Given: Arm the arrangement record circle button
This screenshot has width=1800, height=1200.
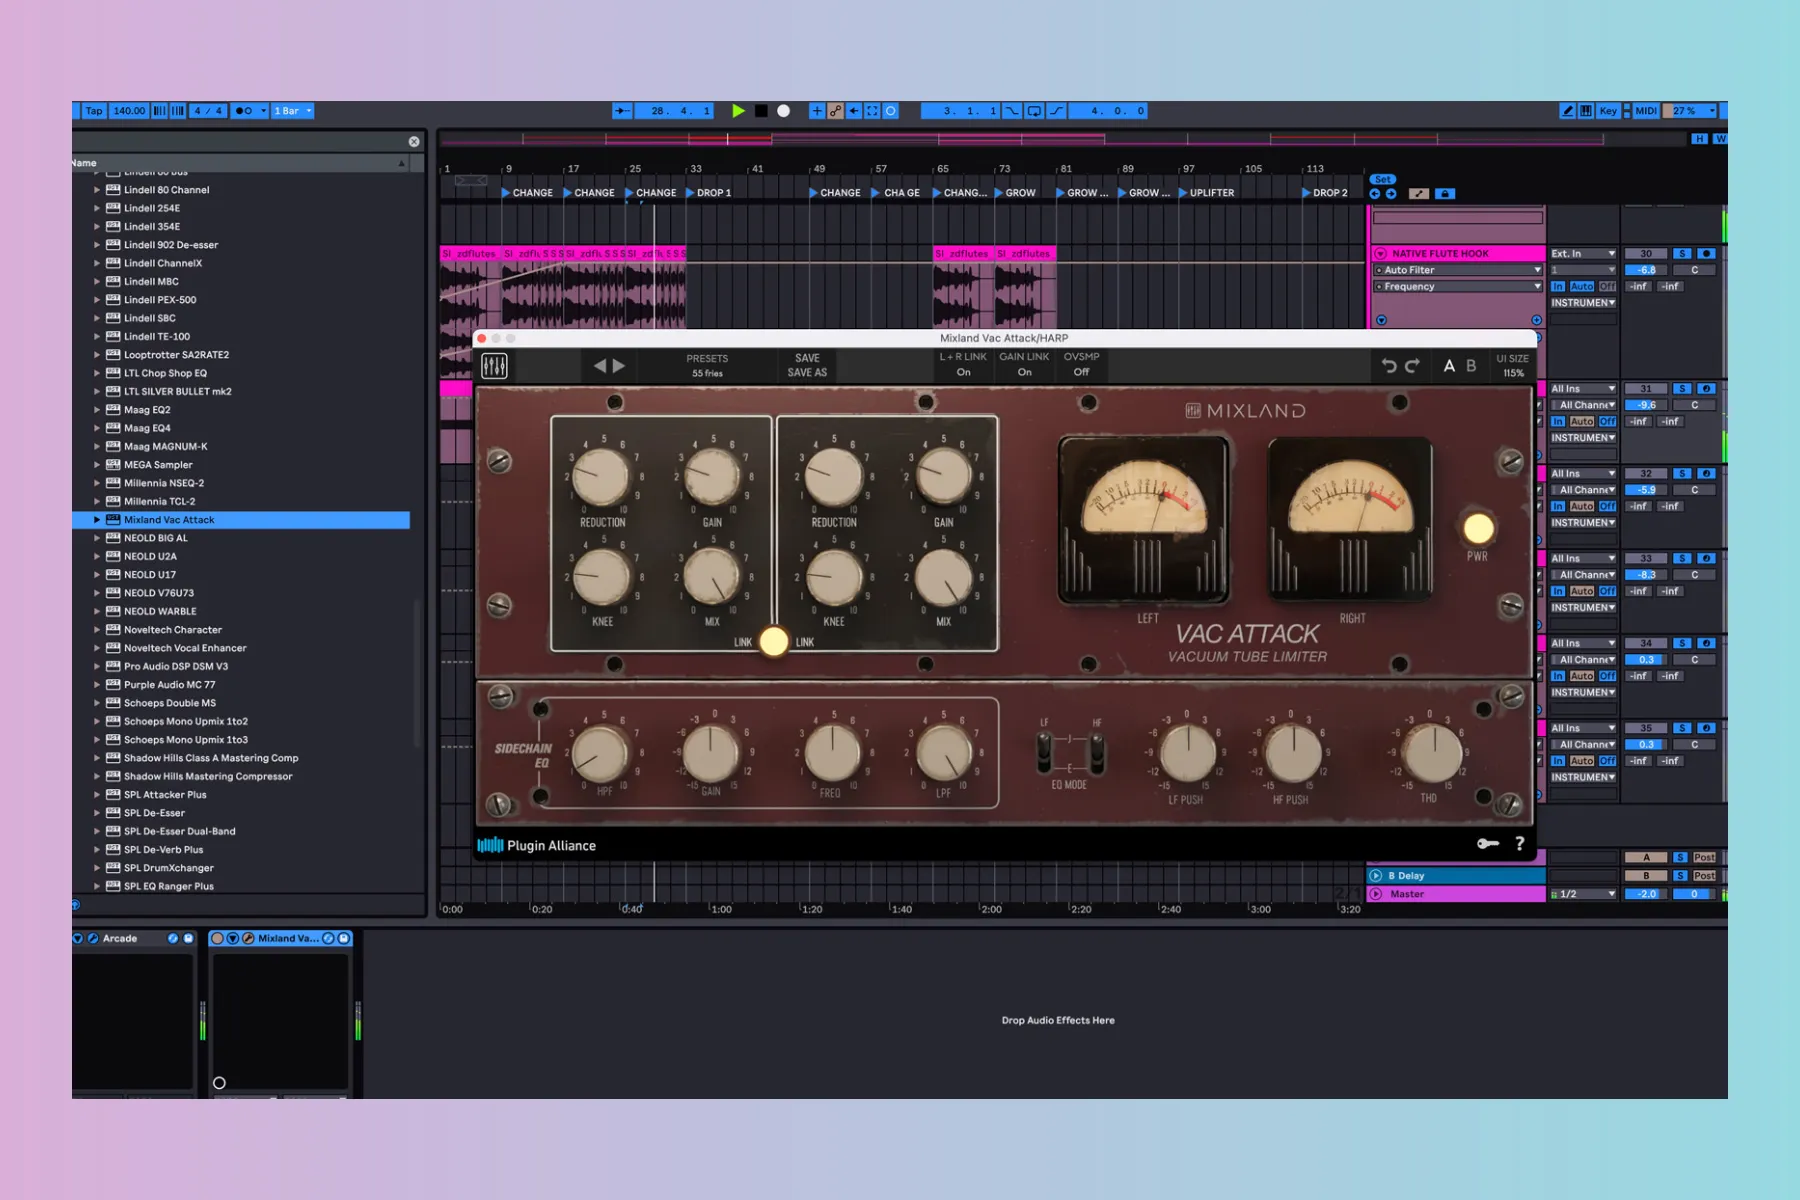Looking at the screenshot, I should pos(784,111).
